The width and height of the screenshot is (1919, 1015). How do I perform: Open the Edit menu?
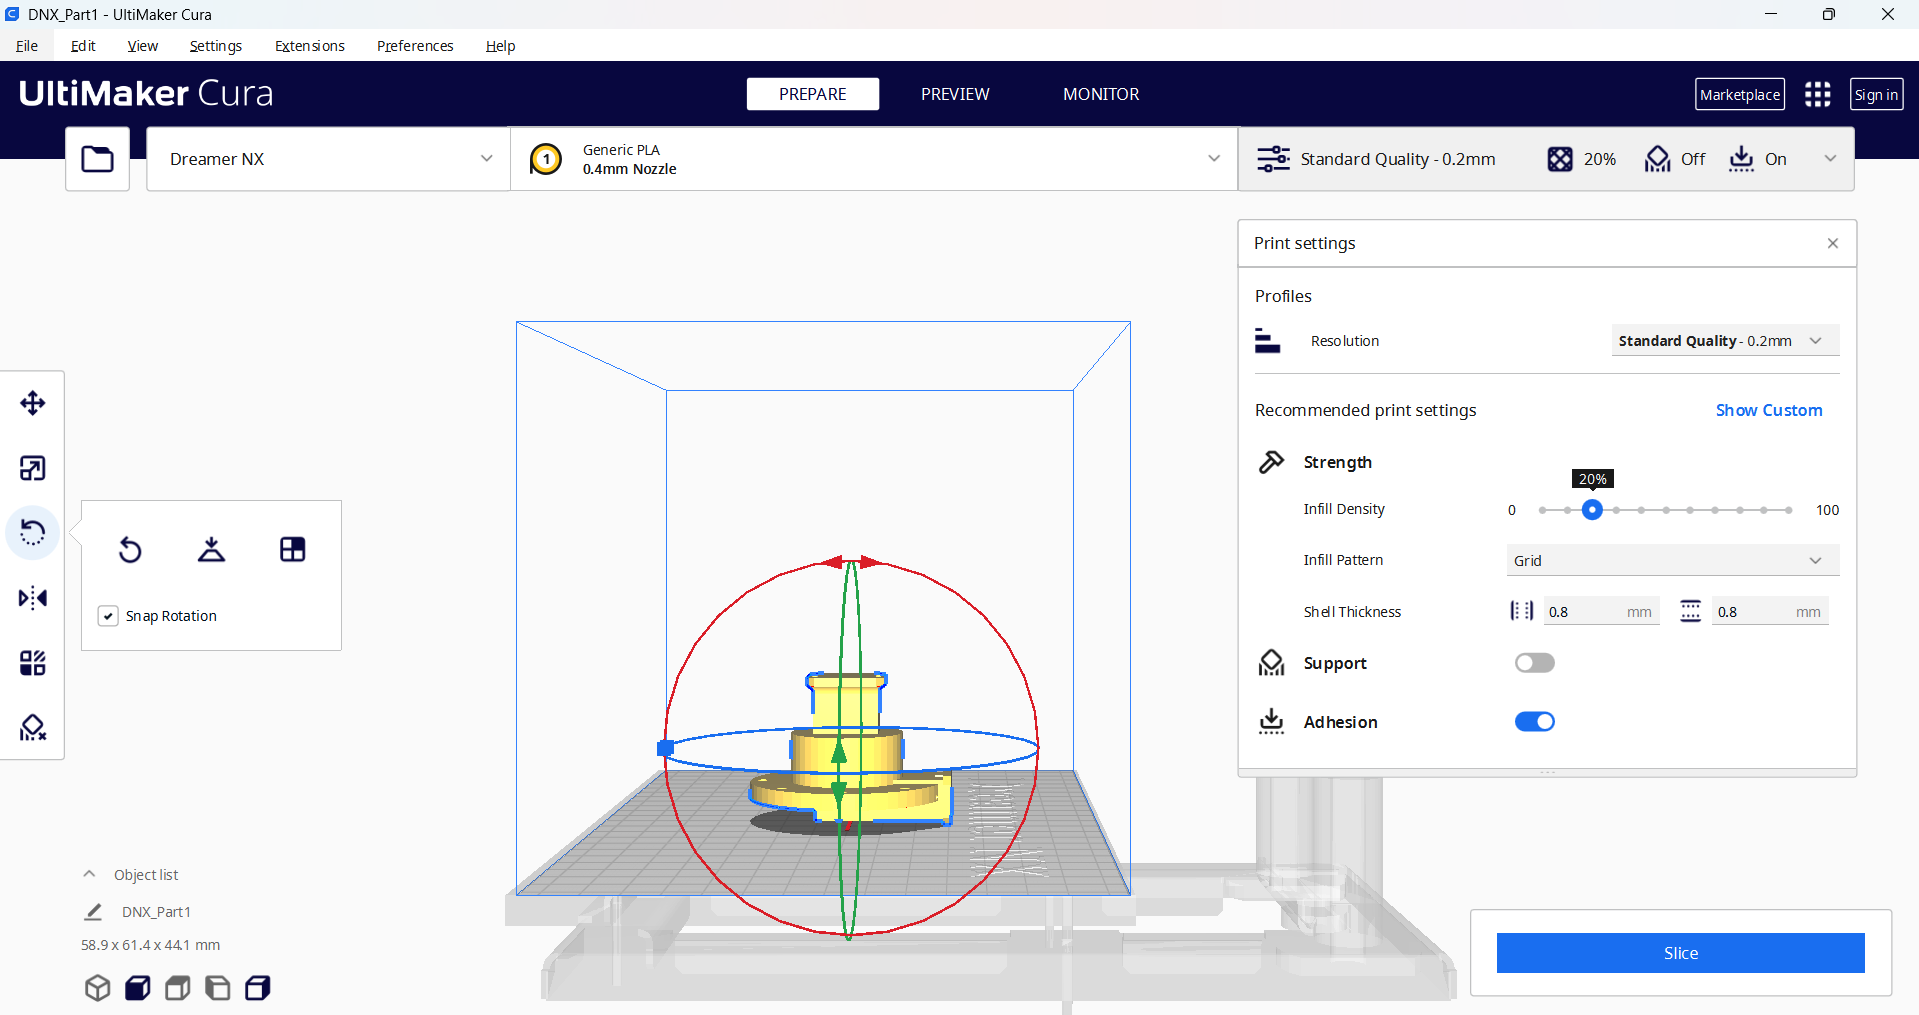point(83,46)
